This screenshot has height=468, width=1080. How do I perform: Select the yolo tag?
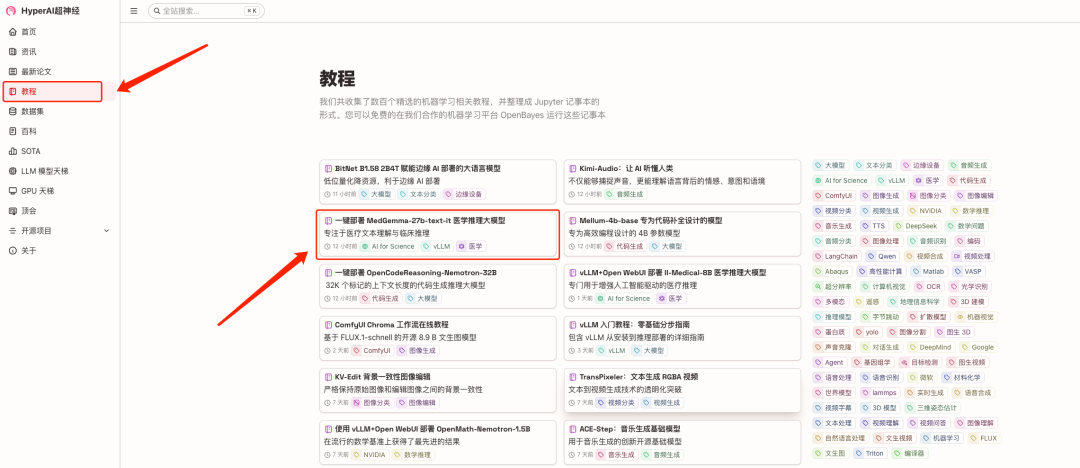tap(867, 332)
